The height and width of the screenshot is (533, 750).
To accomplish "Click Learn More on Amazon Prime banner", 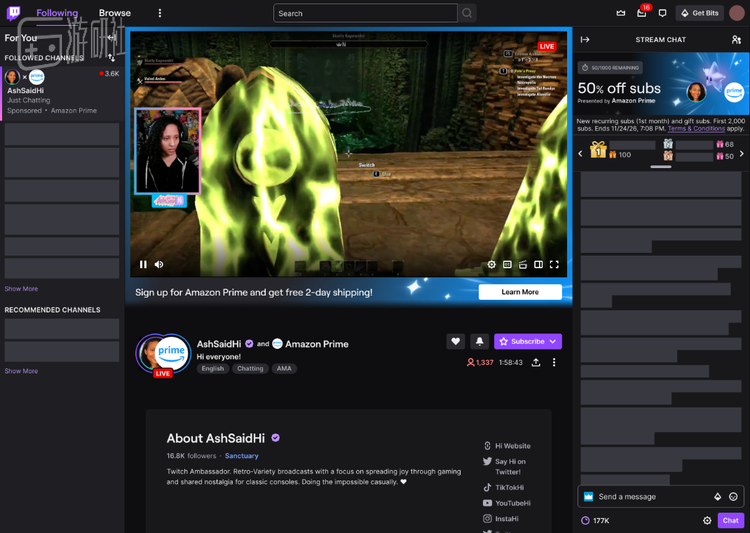I will pyautogui.click(x=520, y=292).
